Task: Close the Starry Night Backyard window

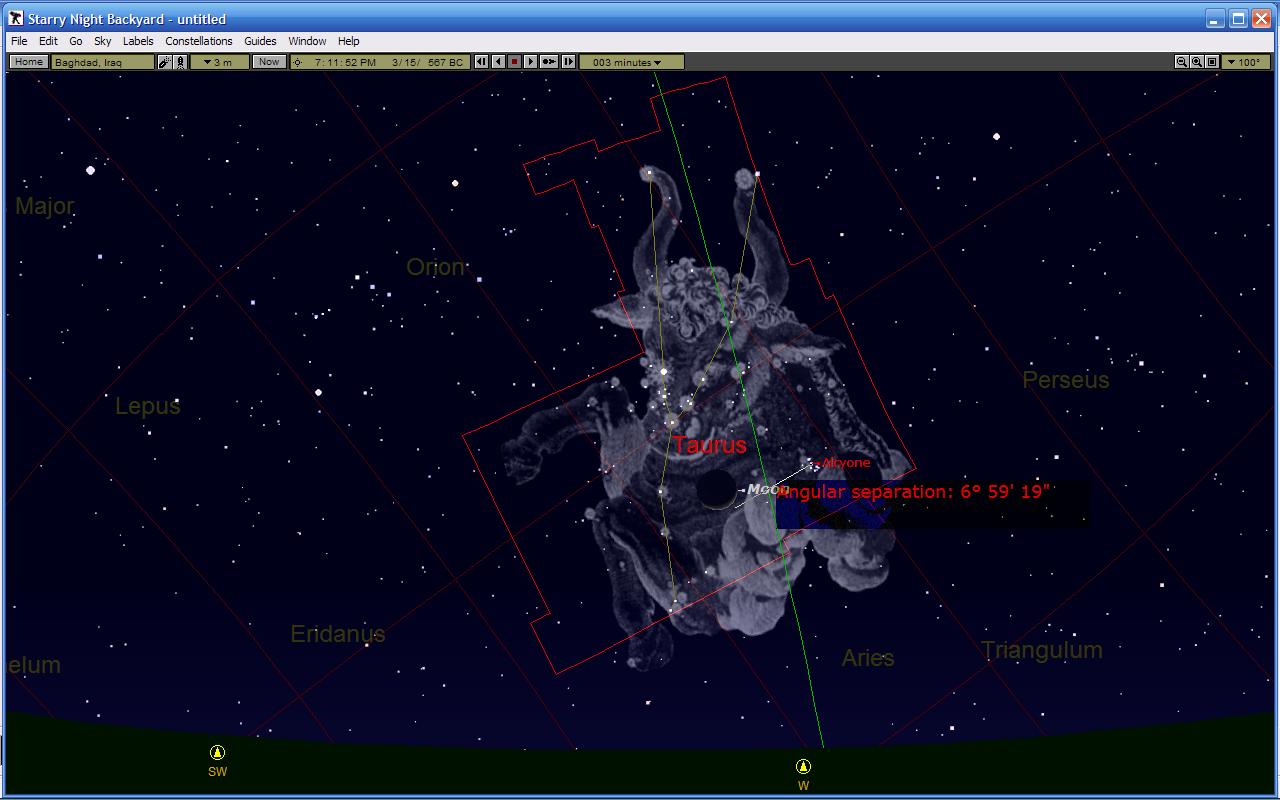Action: tap(1261, 18)
